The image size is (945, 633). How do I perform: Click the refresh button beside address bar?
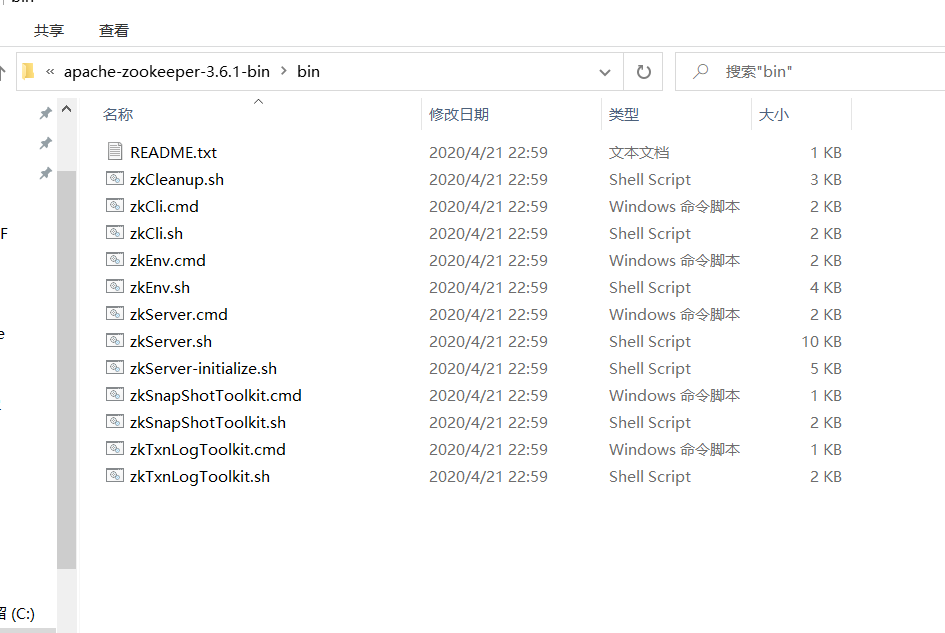point(644,72)
